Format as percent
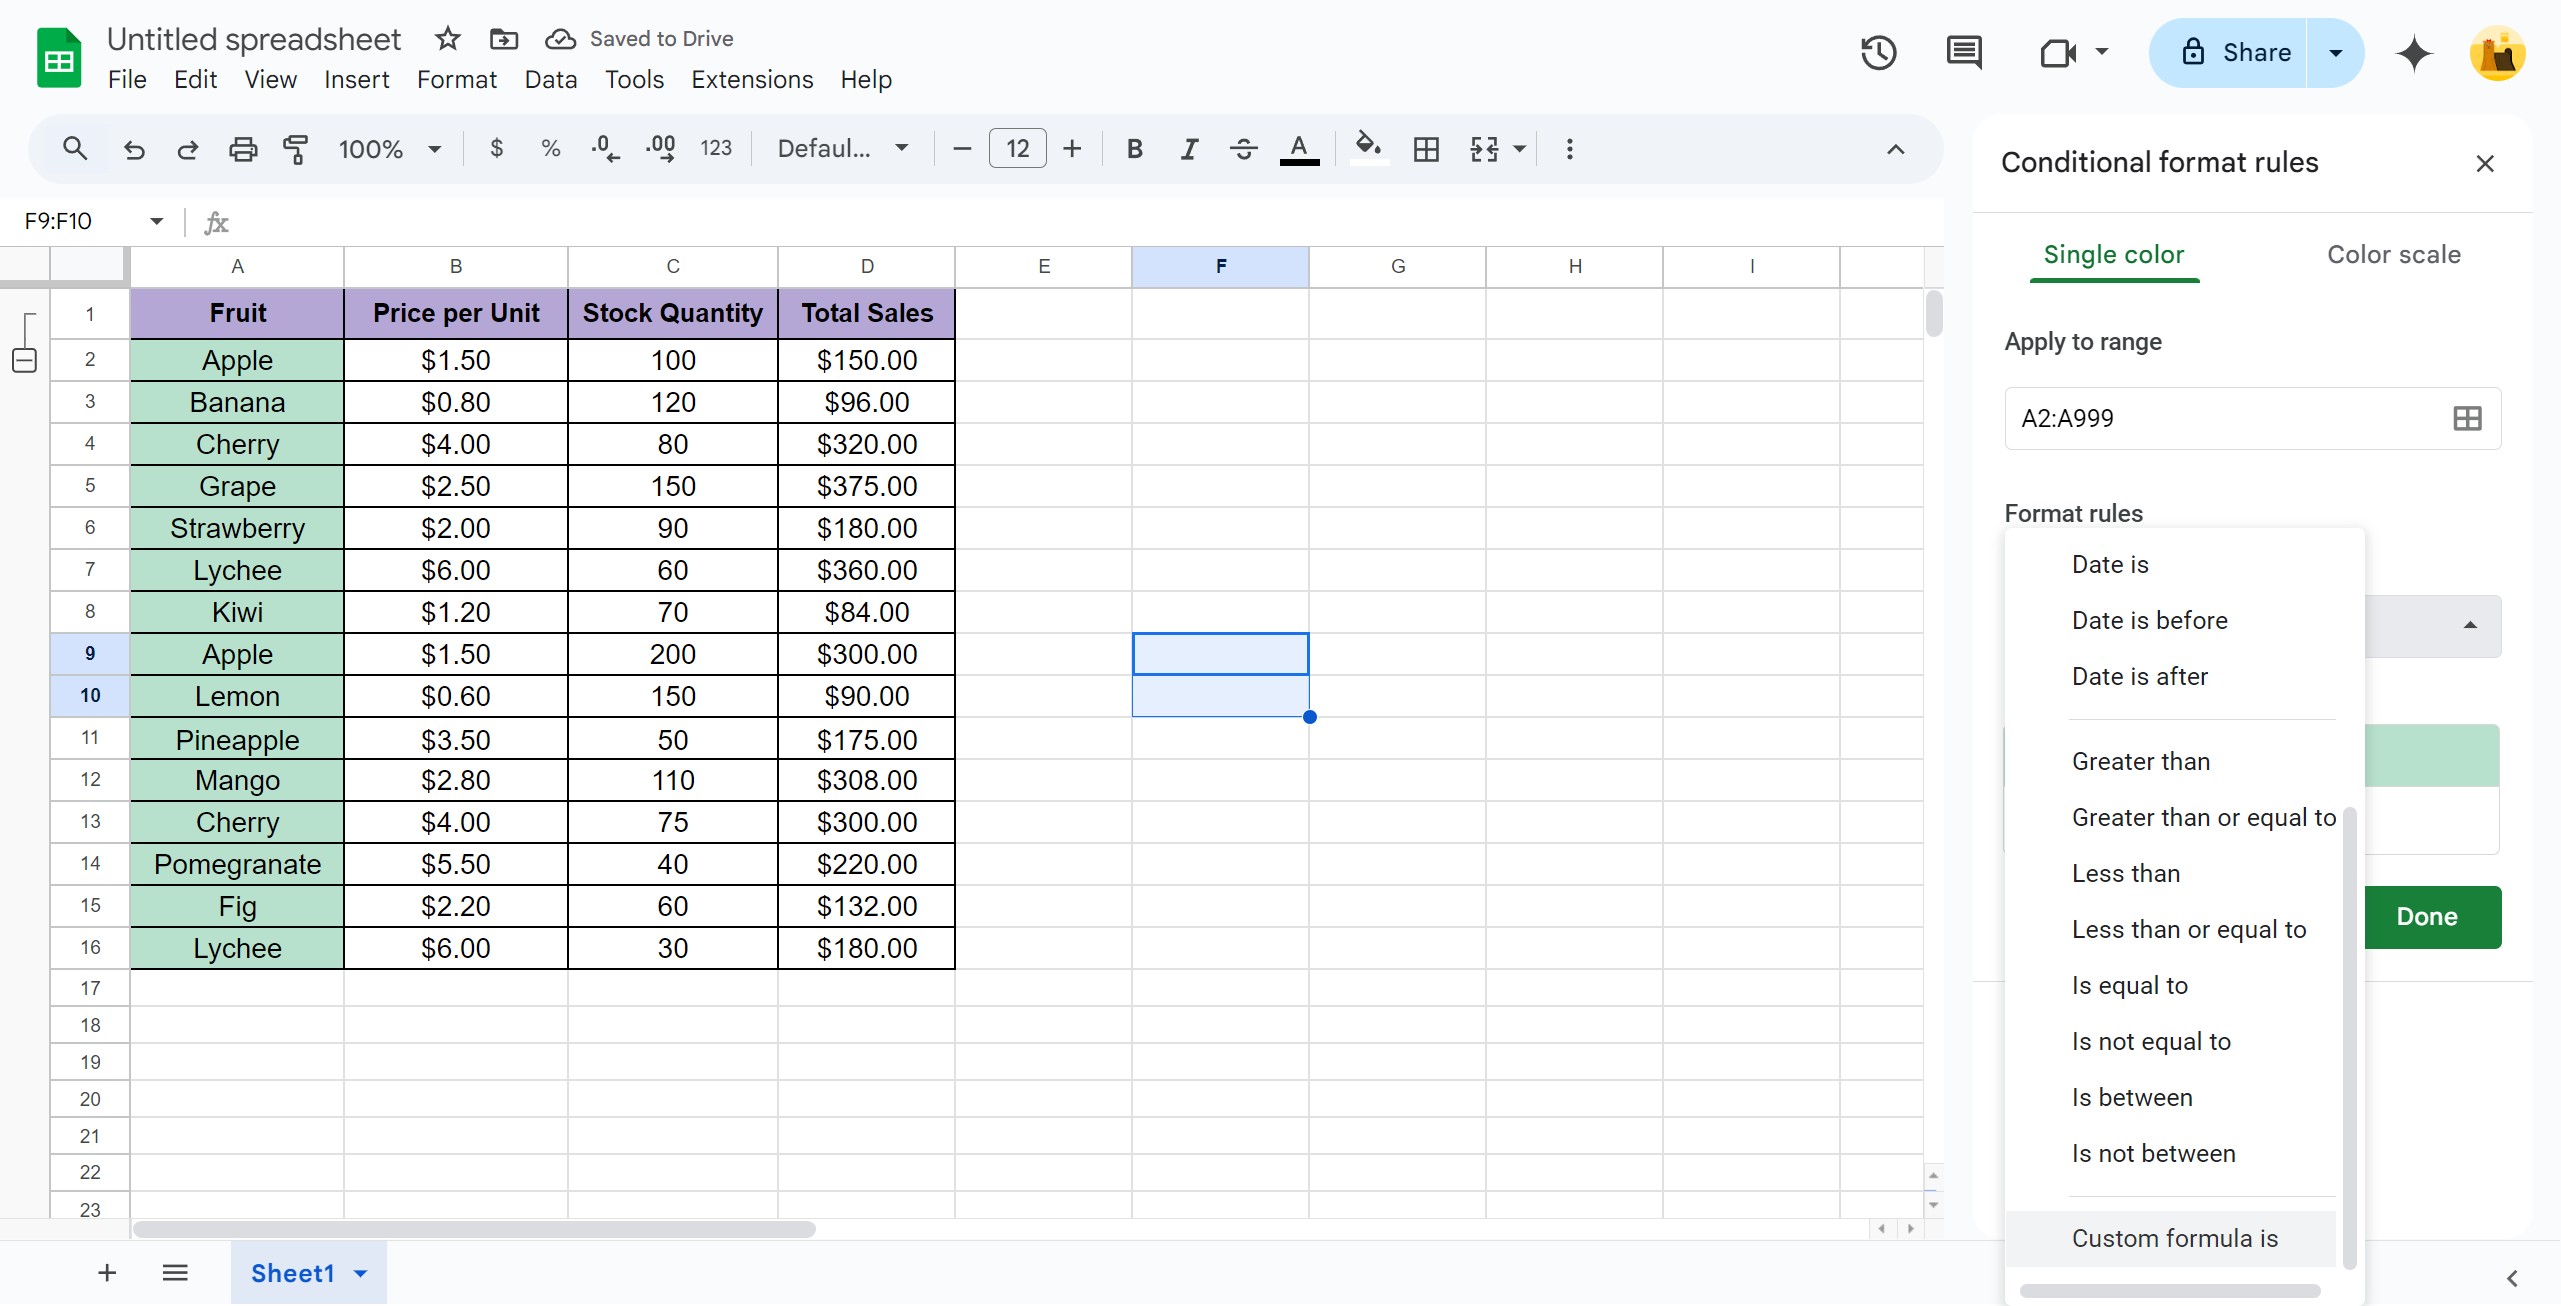The image size is (2561, 1306). pyautogui.click(x=550, y=149)
